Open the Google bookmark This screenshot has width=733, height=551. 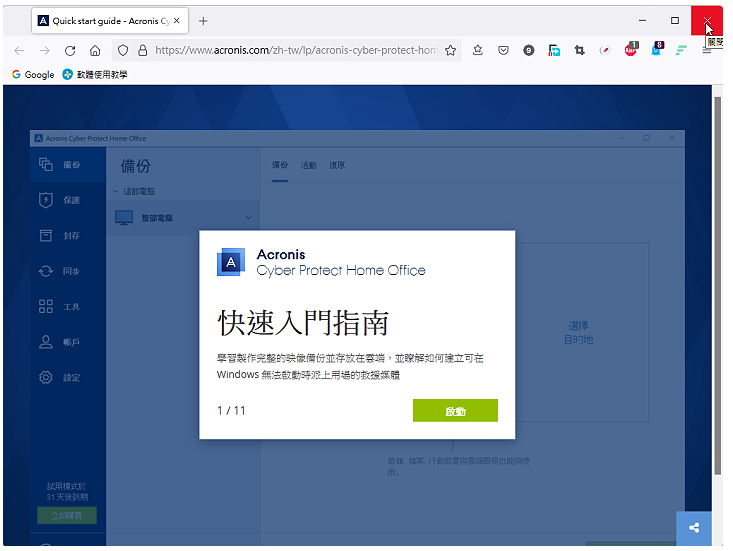point(33,74)
